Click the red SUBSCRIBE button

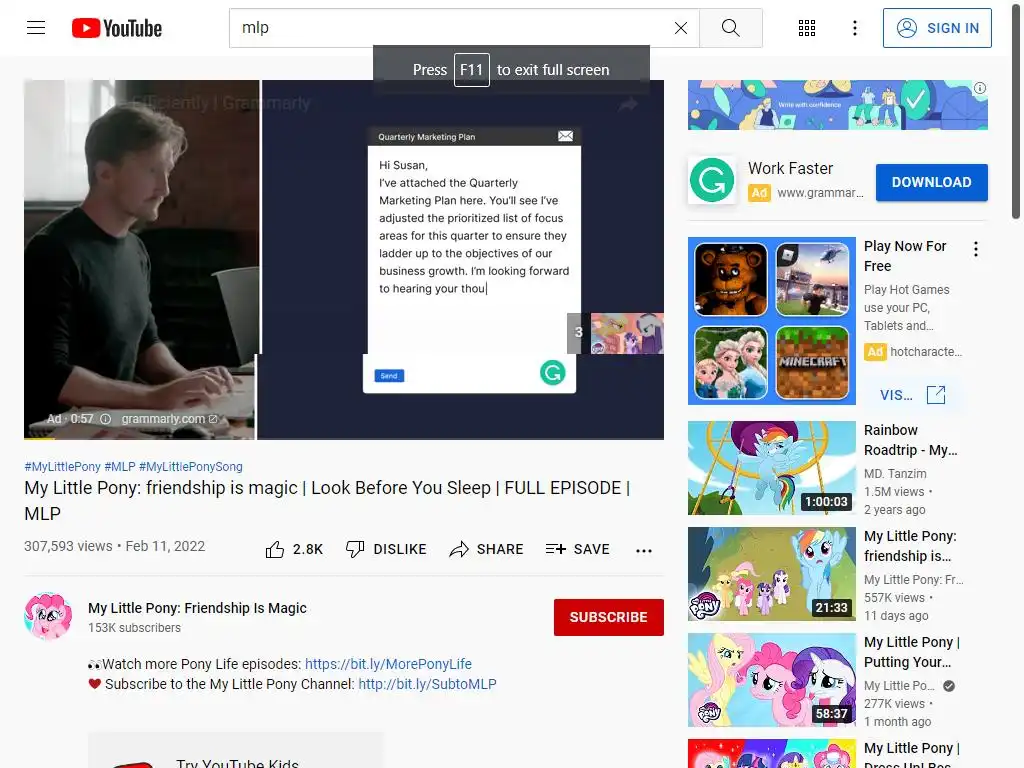click(x=609, y=617)
